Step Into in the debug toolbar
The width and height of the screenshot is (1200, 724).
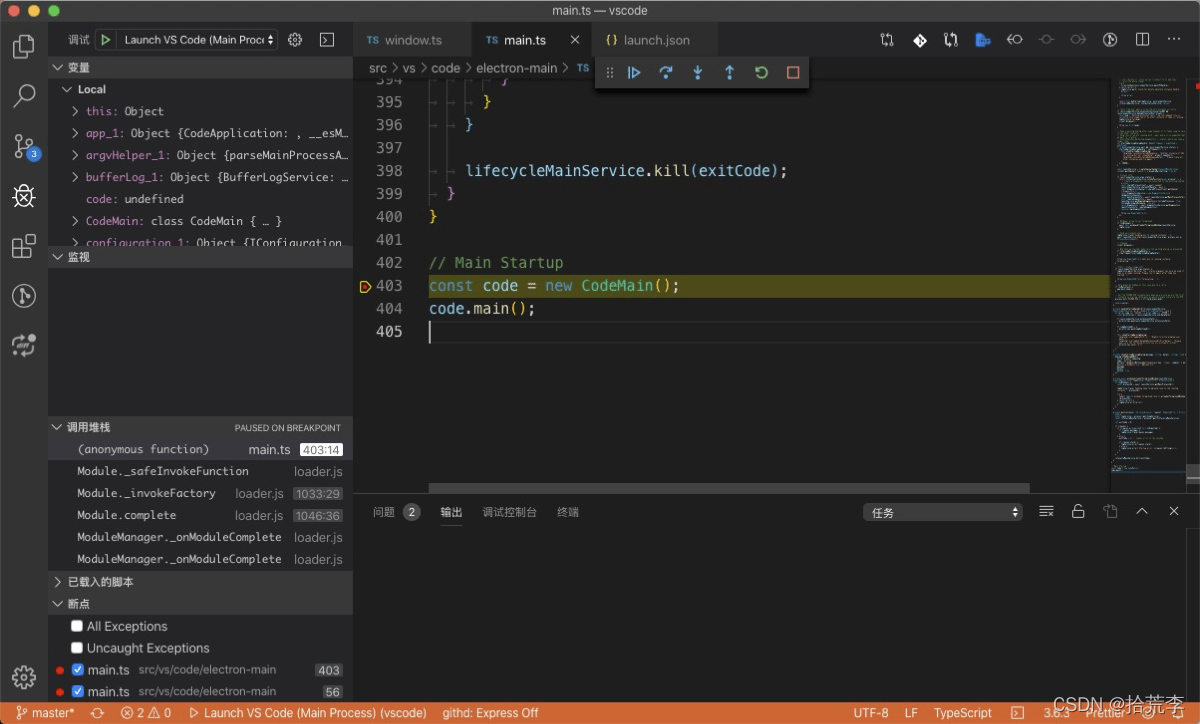click(698, 73)
